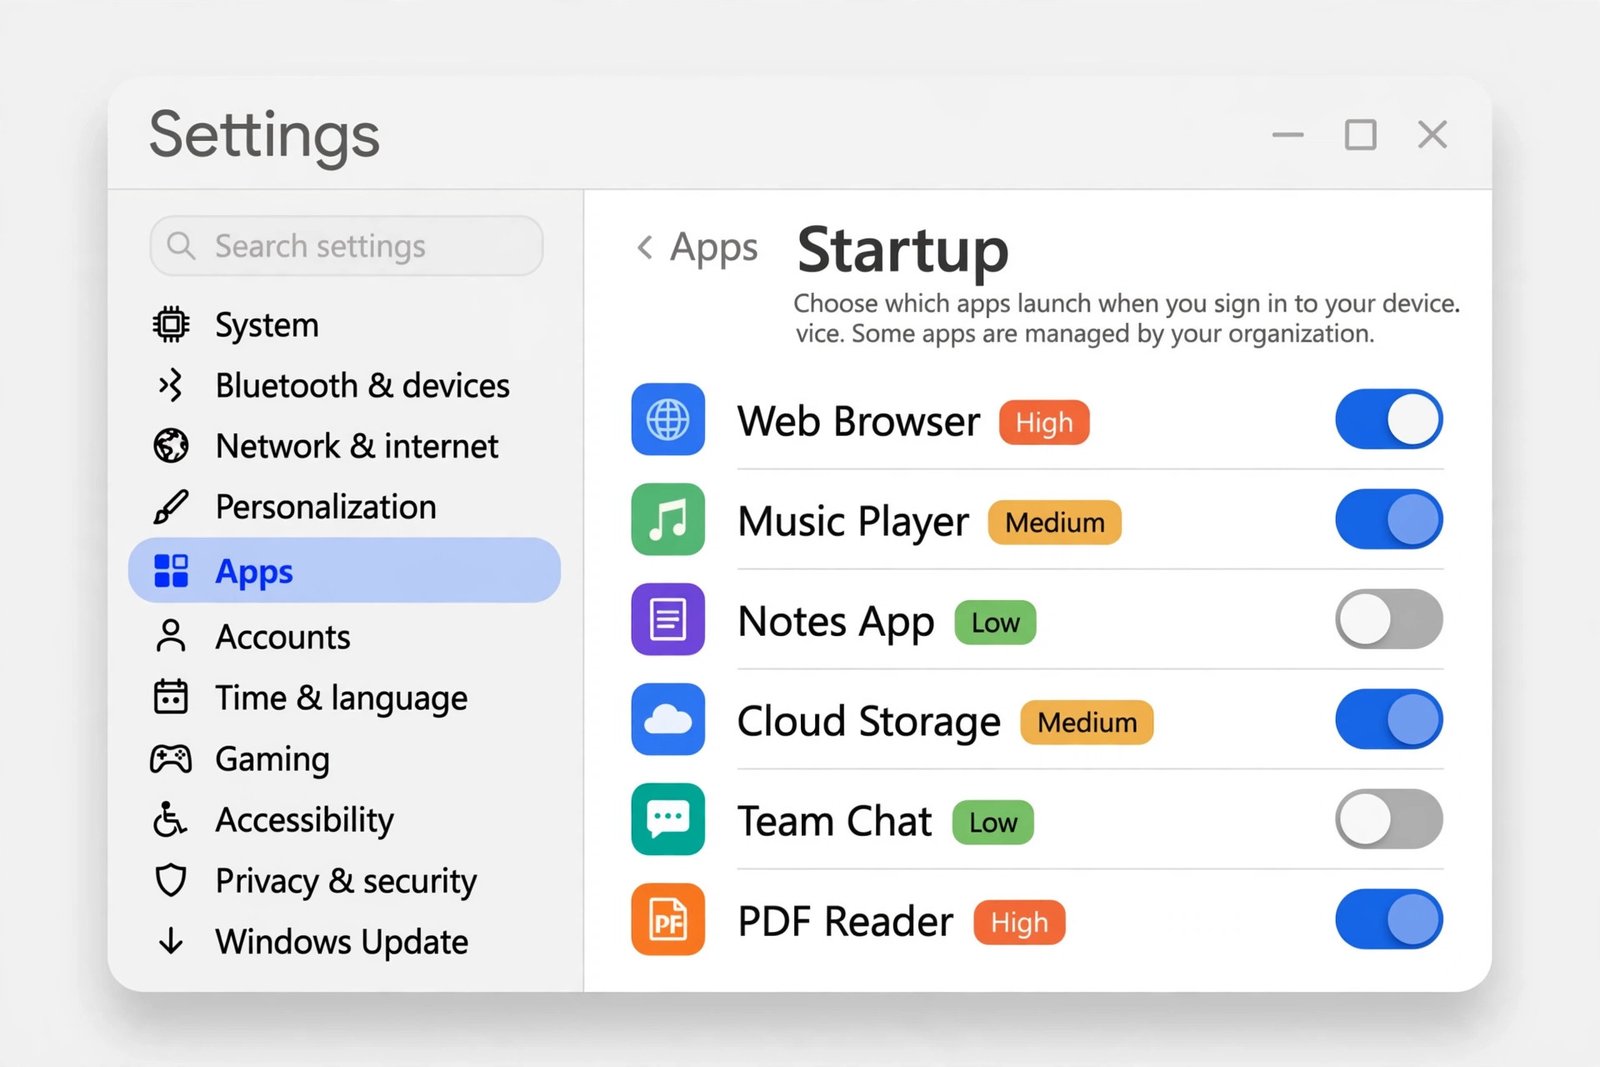This screenshot has width=1600, height=1067.
Task: Click the Accounts person icon
Action: click(x=171, y=636)
